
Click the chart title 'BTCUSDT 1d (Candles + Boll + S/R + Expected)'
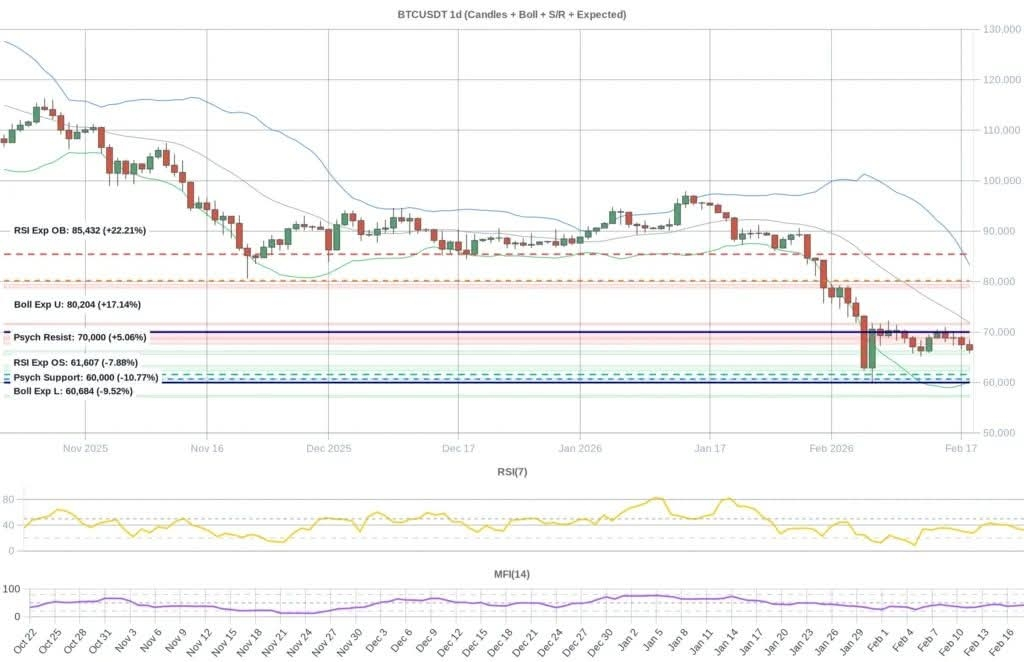[511, 14]
